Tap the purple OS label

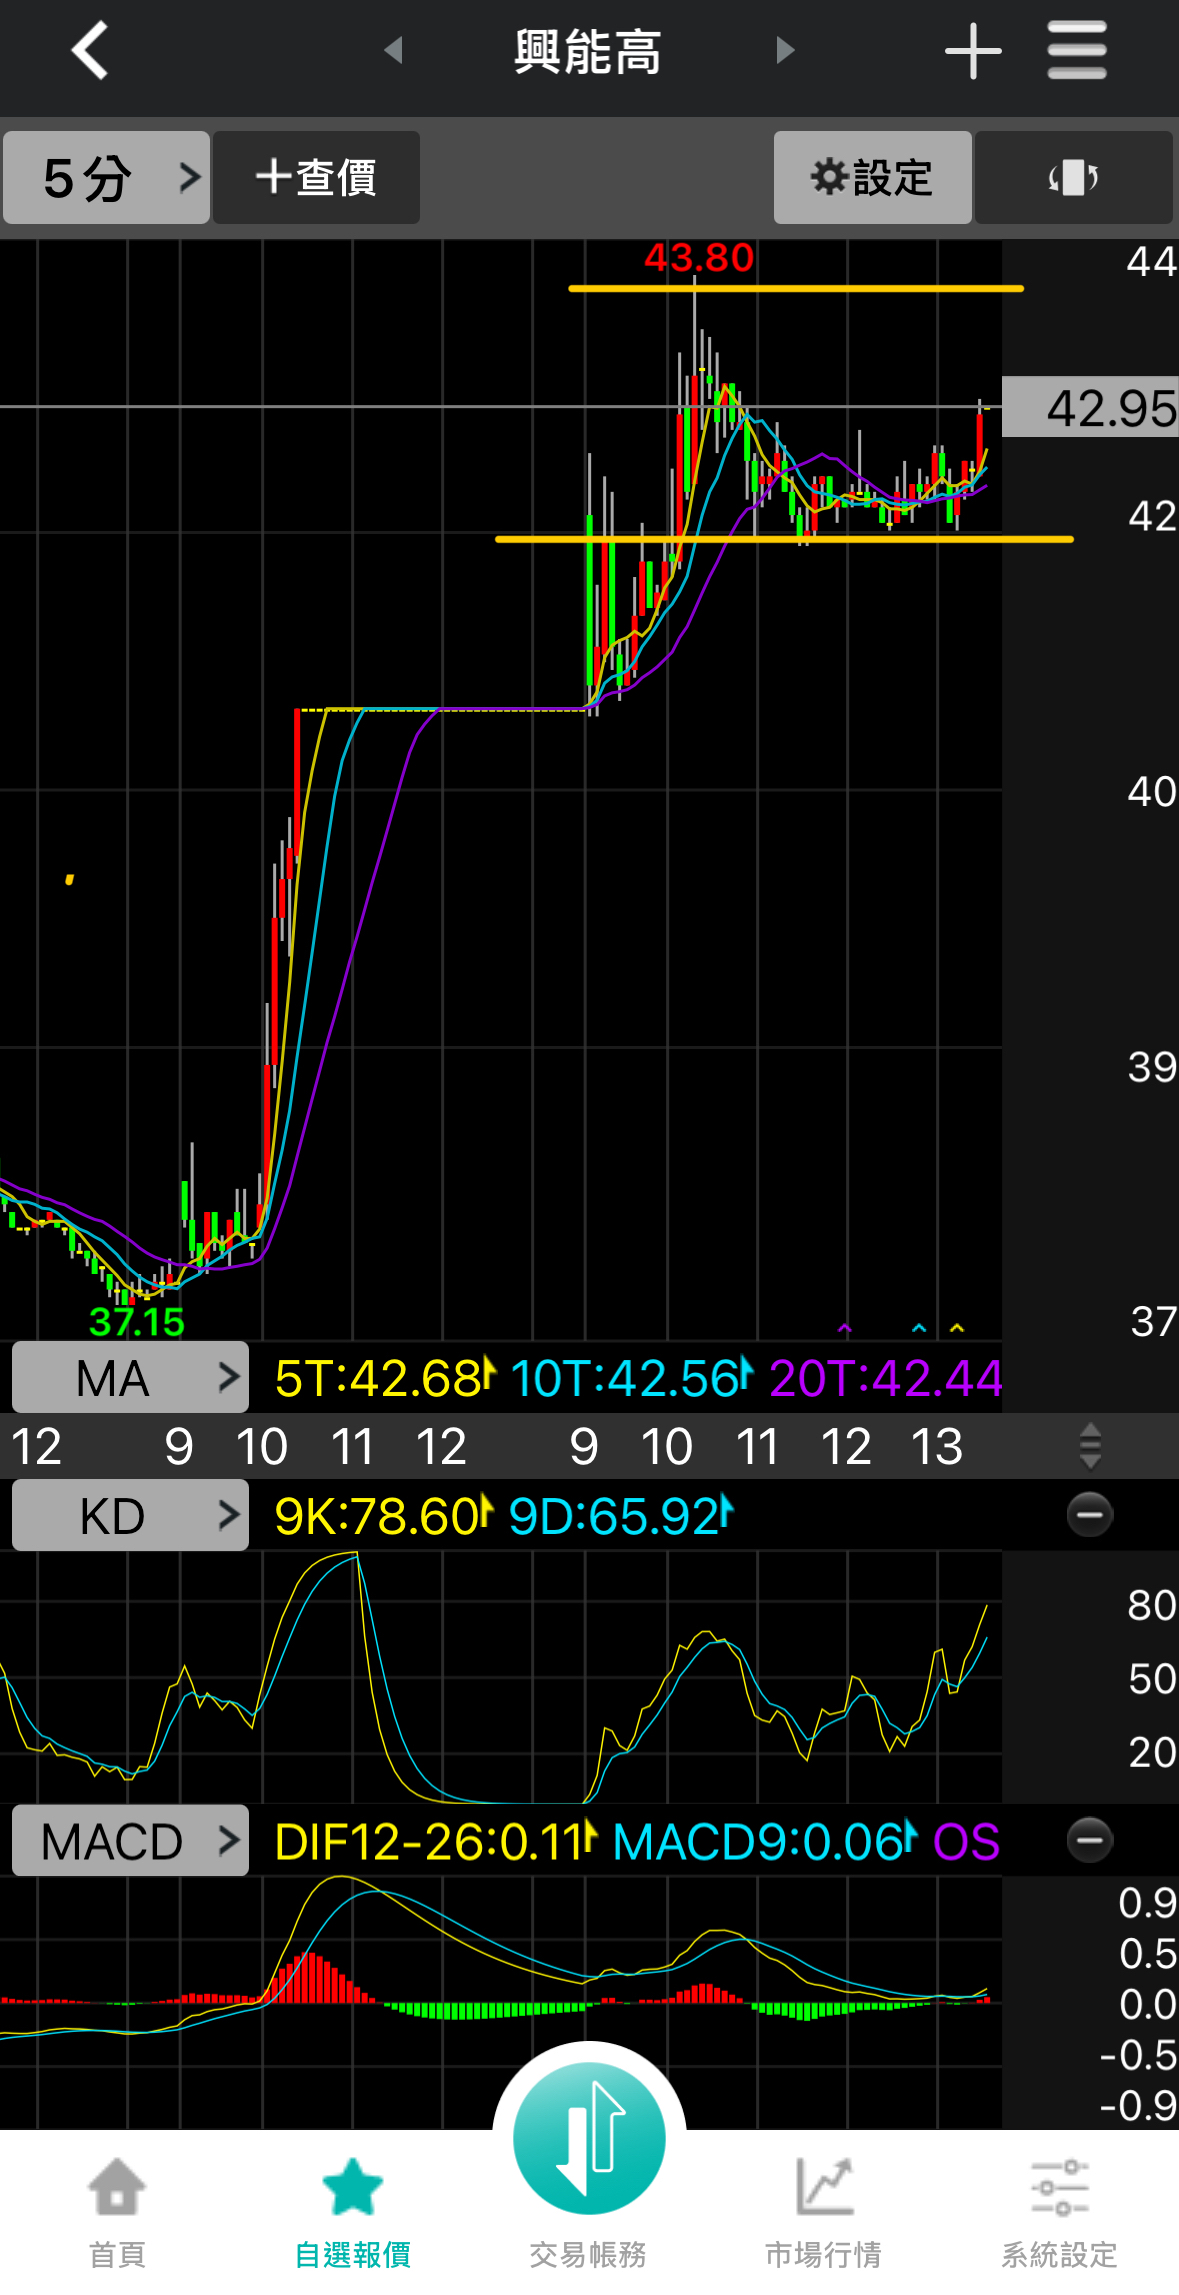pyautogui.click(x=966, y=1841)
